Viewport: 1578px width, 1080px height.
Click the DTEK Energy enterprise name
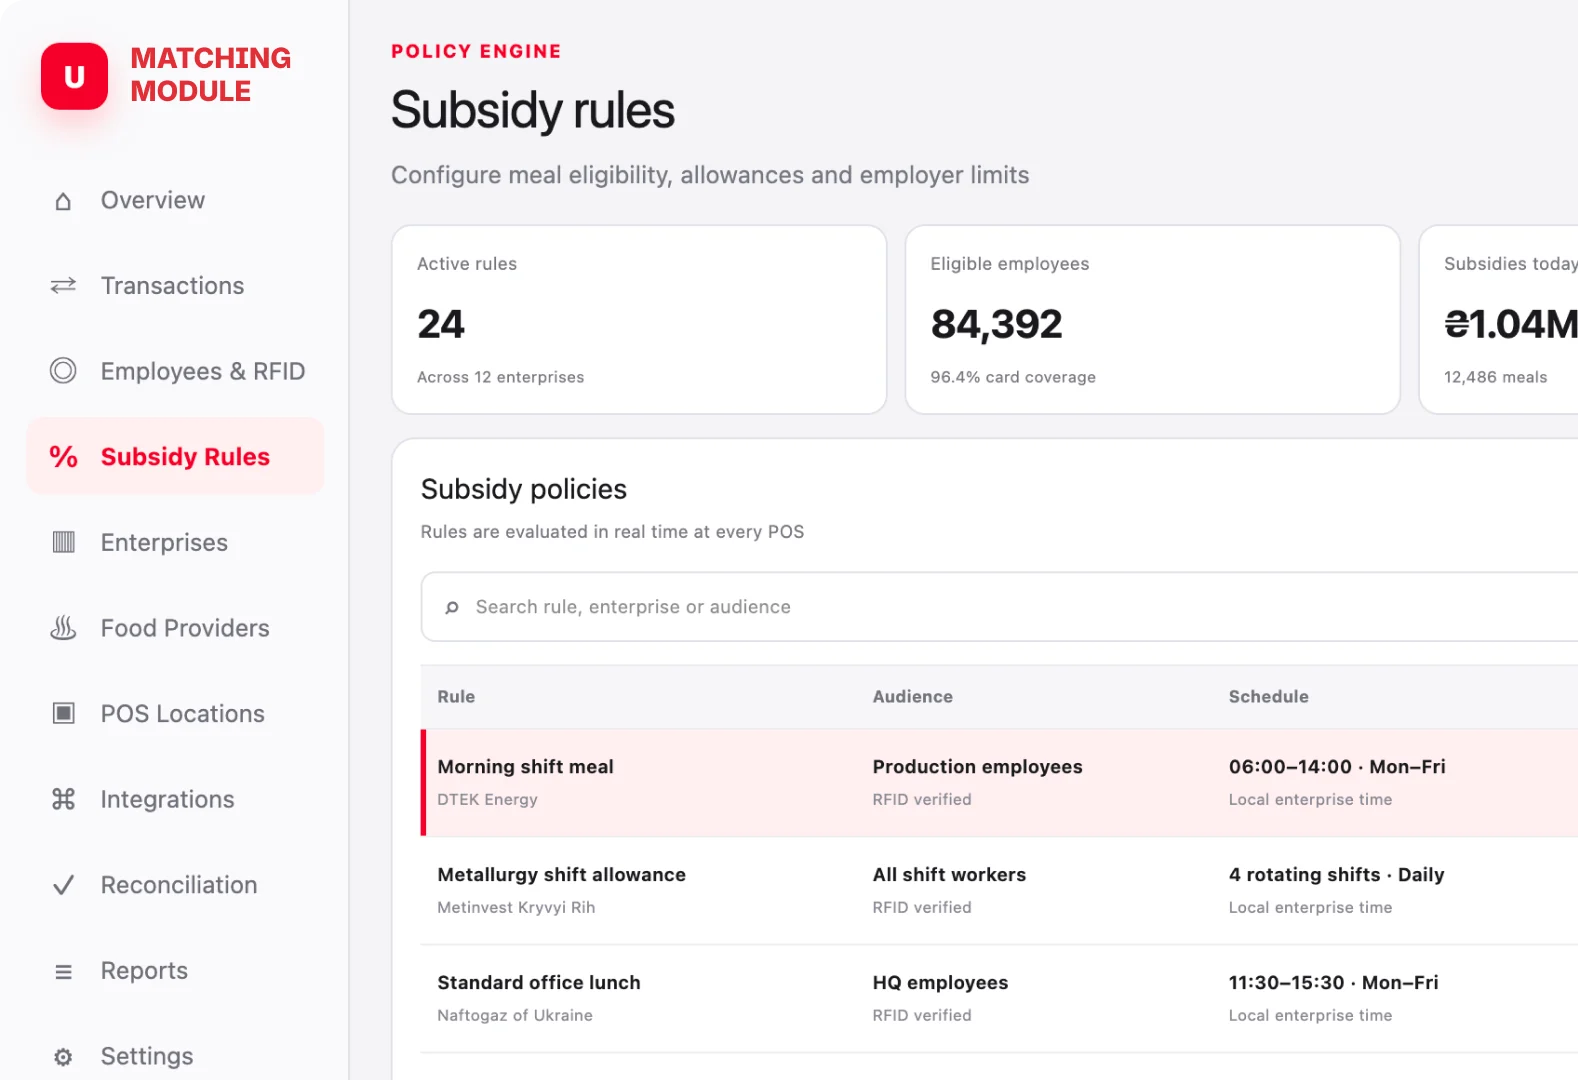click(487, 800)
